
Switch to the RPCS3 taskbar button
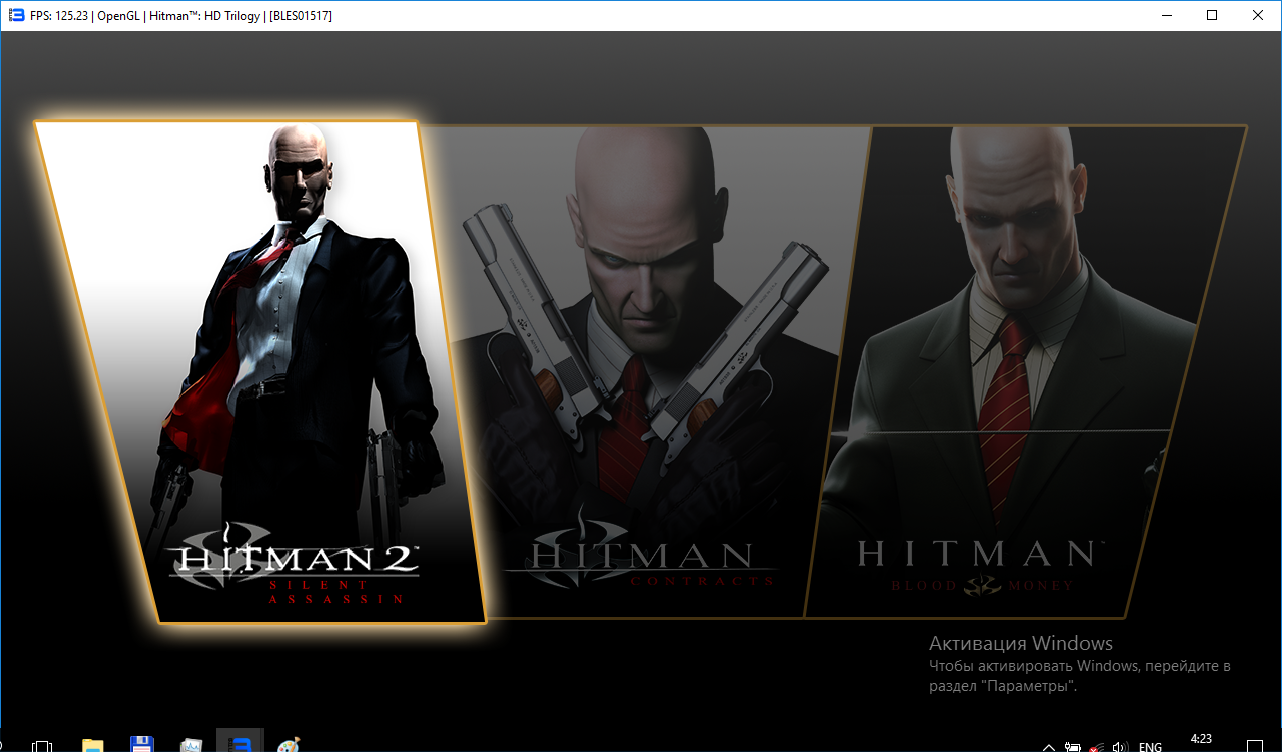(240, 742)
